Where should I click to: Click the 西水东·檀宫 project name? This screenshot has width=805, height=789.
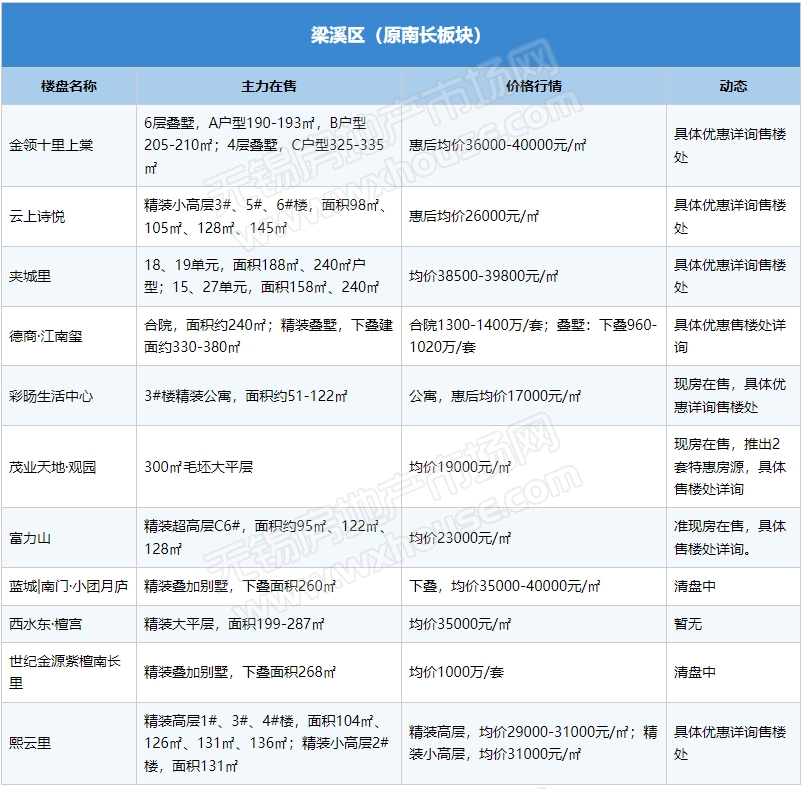46,624
